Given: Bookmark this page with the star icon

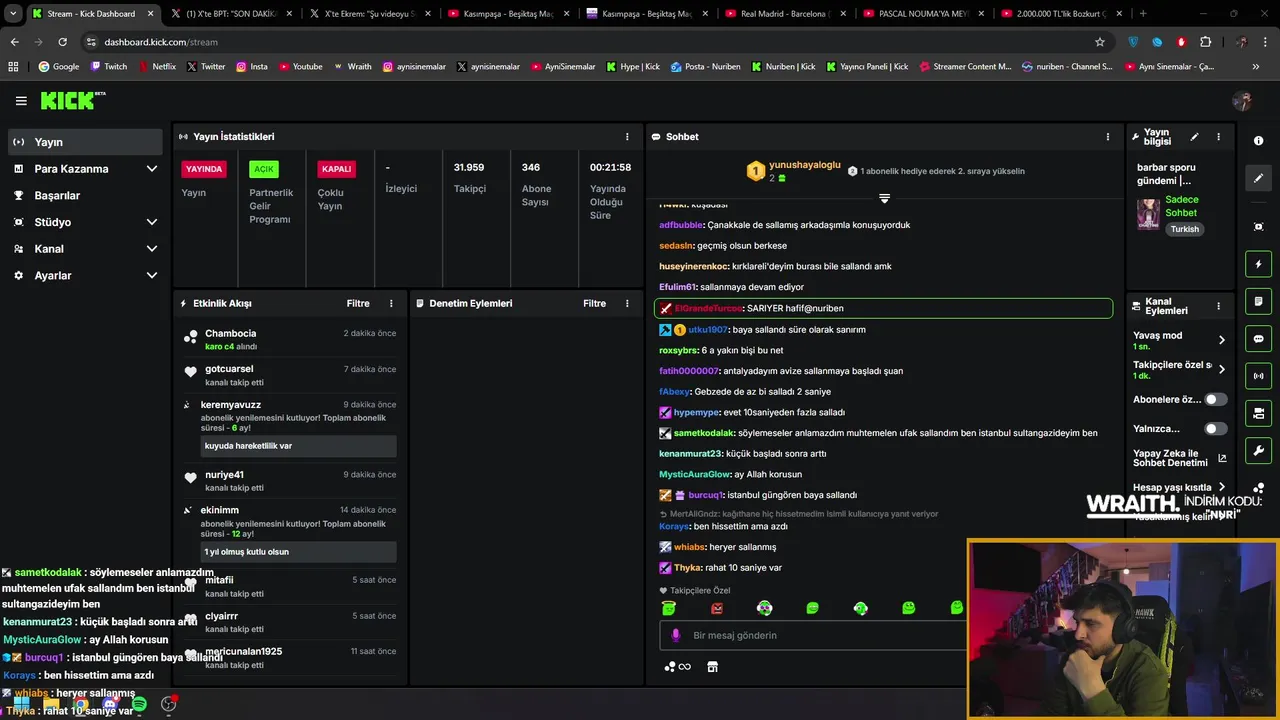Looking at the screenshot, I should pos(1100,42).
